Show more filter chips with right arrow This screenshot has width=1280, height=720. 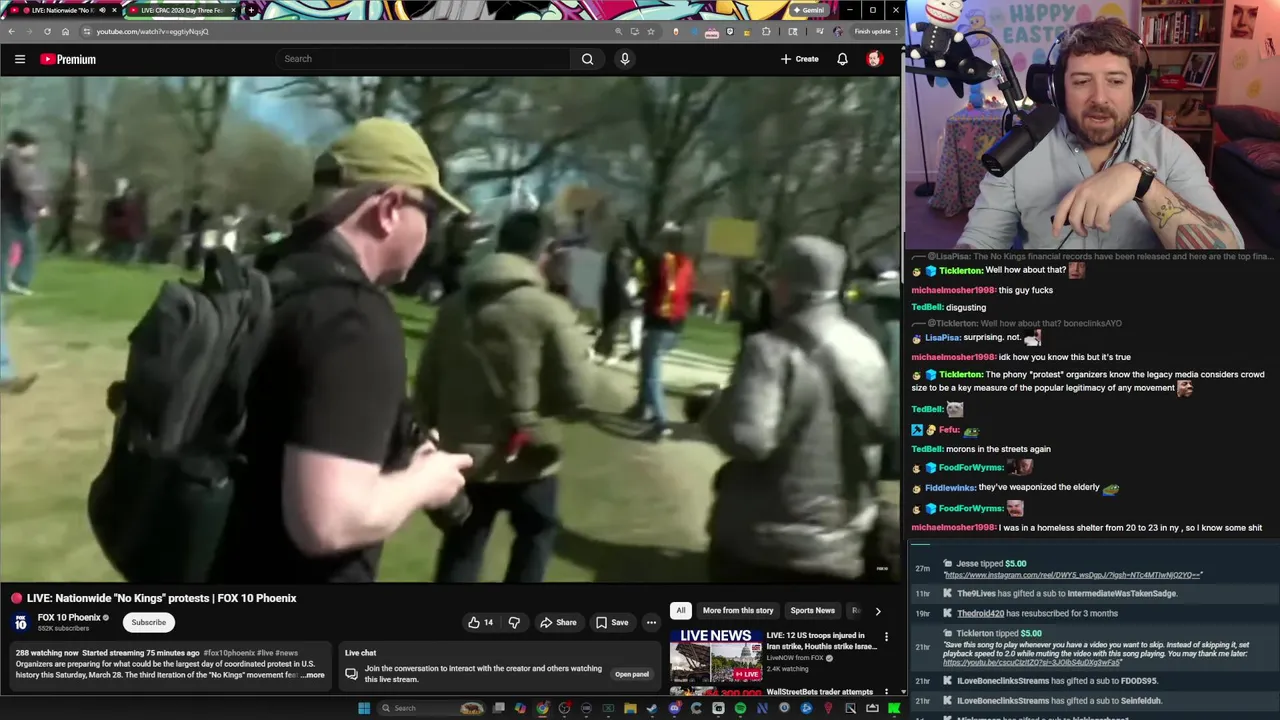pyautogui.click(x=878, y=610)
